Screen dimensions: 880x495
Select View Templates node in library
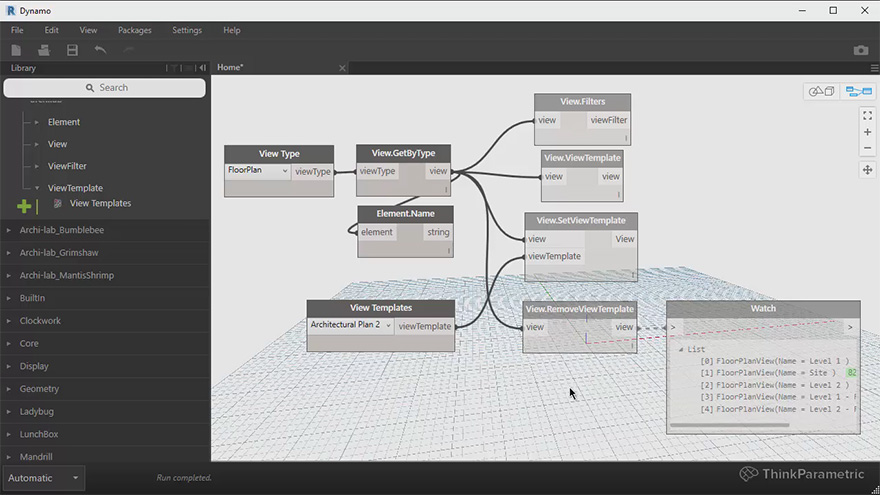(x=100, y=203)
